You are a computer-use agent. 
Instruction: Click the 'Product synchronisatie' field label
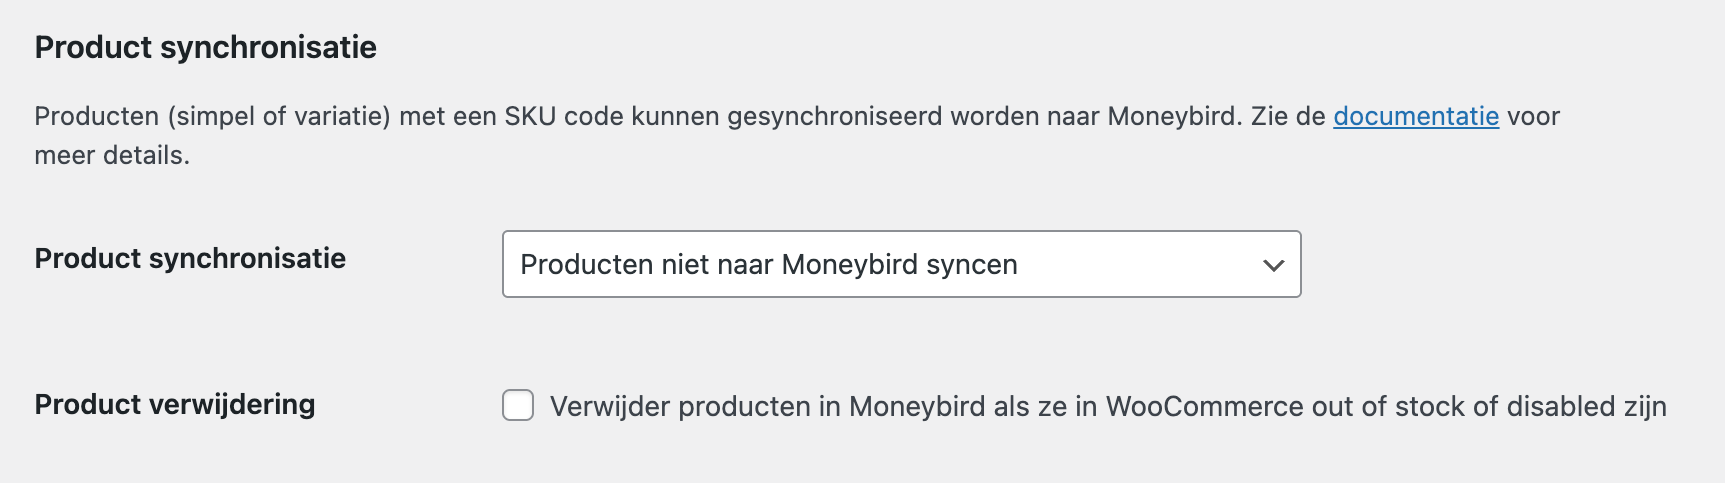click(x=190, y=258)
